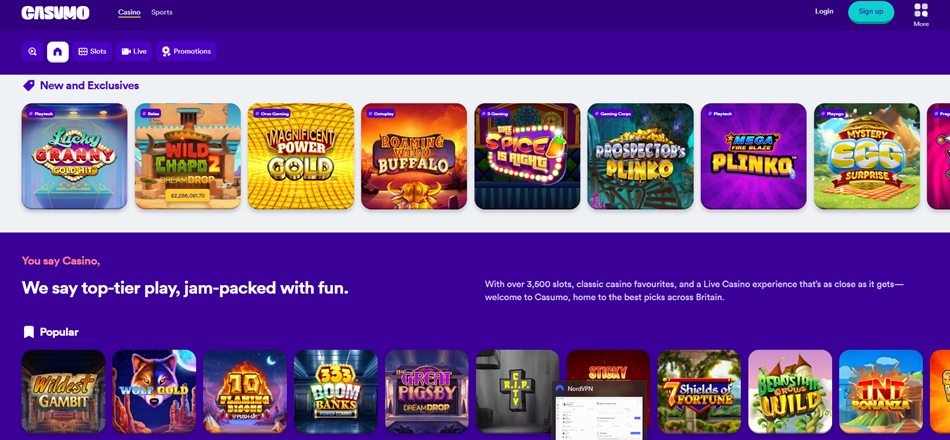
Task: Launch Prospector's Plinko game
Action: point(640,156)
